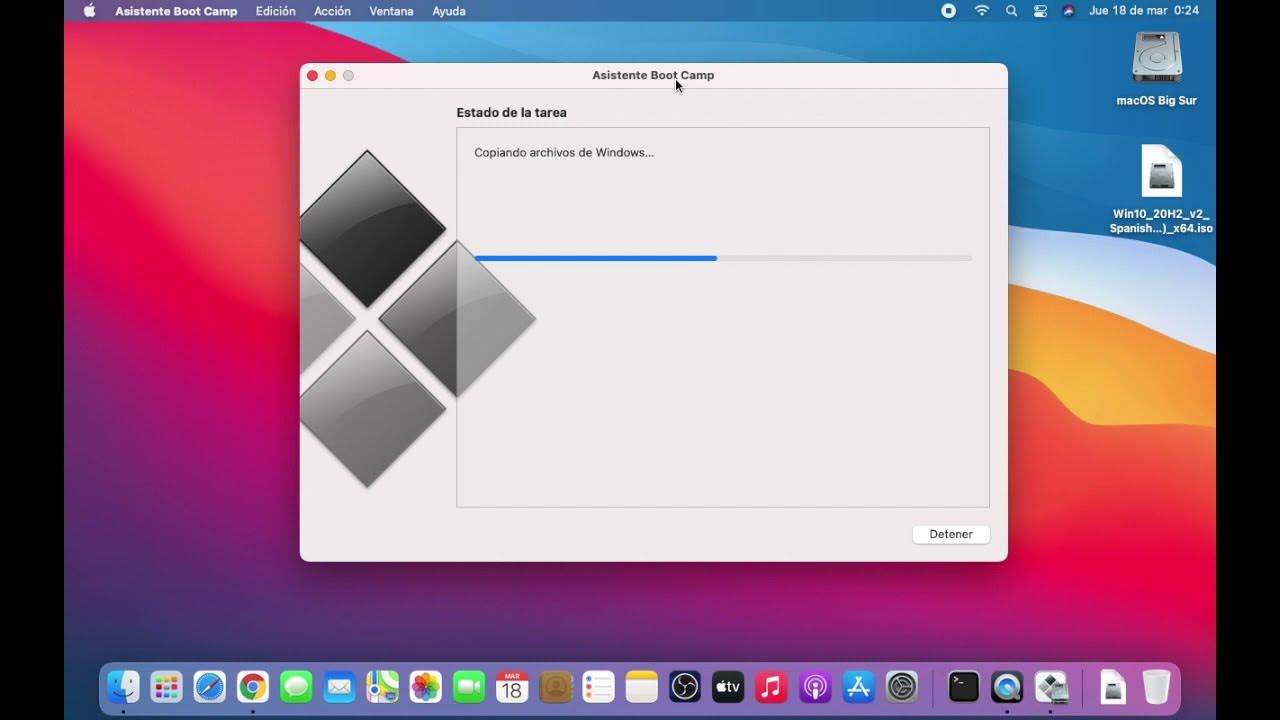This screenshot has width=1280, height=720.
Task: Open QuickTime Player from the Dock
Action: click(1007, 687)
